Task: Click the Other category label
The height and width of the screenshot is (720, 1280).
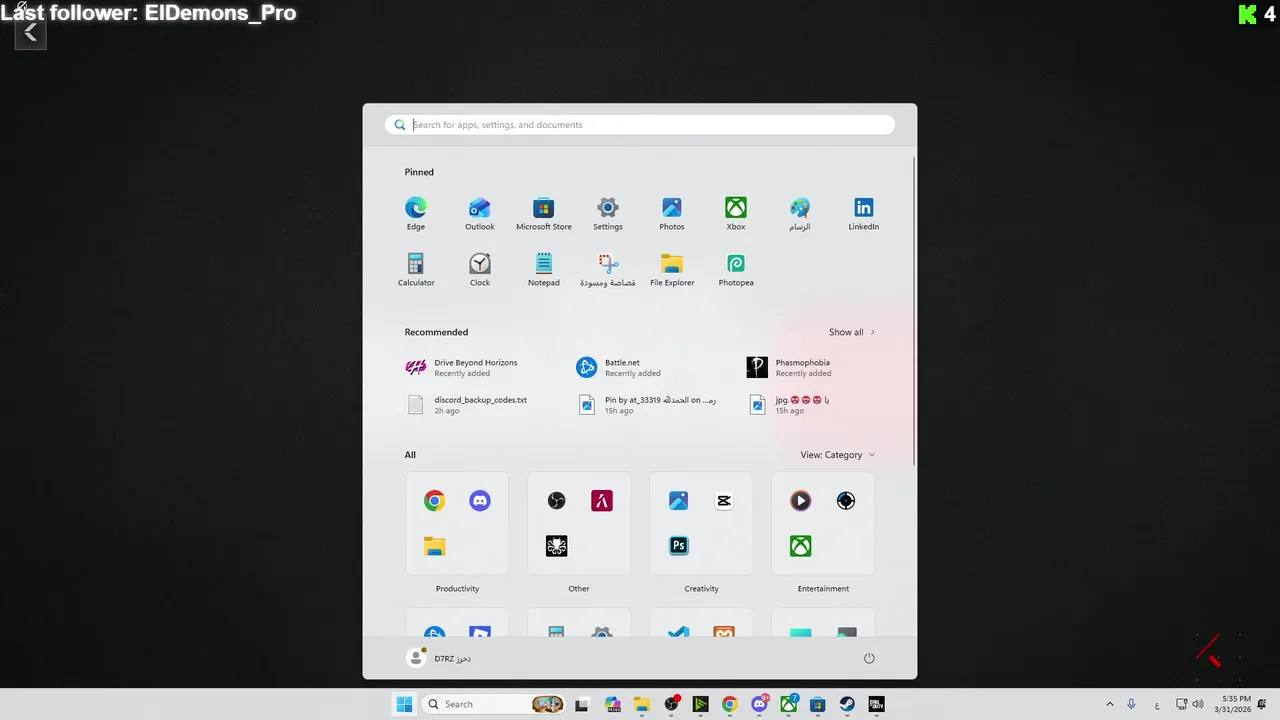Action: pos(579,589)
